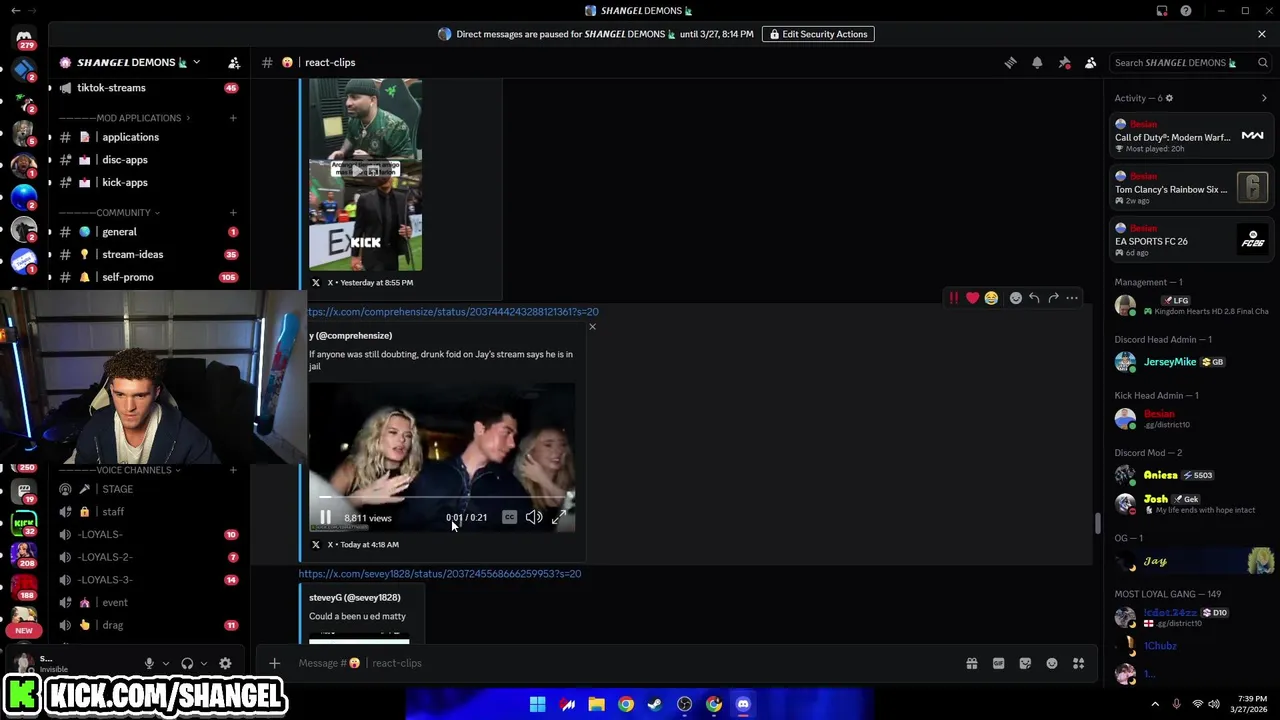Open the Activity settings gear
Image resolution: width=1280 pixels, height=720 pixels.
pos(1169,98)
